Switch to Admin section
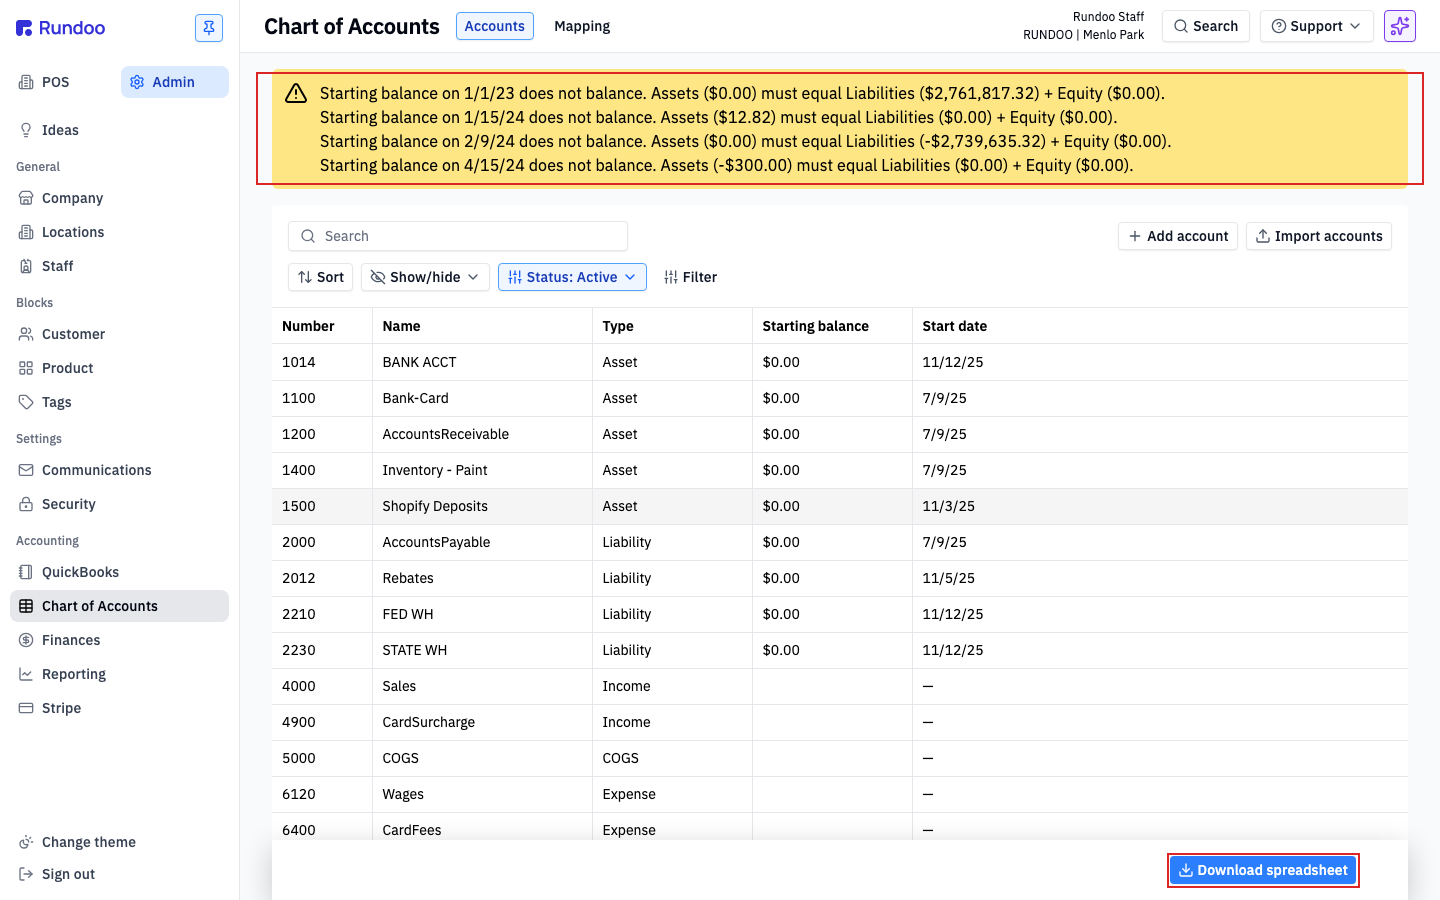Viewport: 1440px width, 900px height. [x=175, y=82]
